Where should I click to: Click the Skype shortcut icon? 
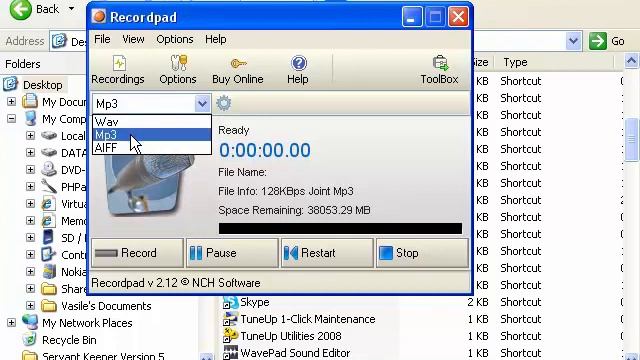click(230, 302)
